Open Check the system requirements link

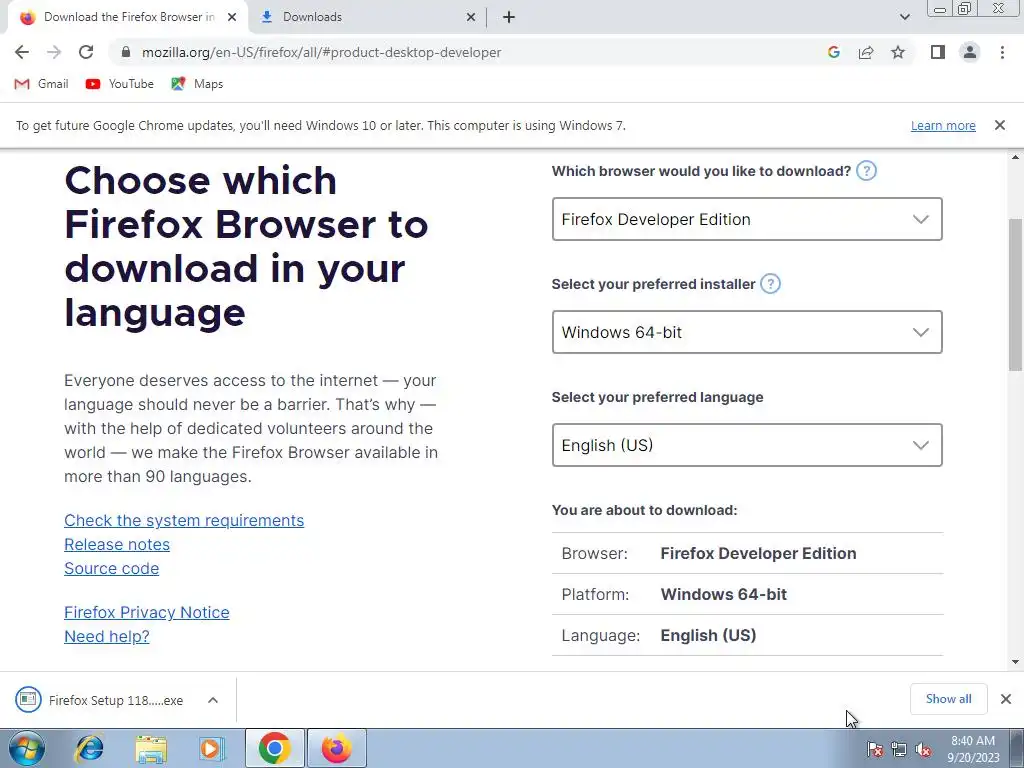pos(184,520)
